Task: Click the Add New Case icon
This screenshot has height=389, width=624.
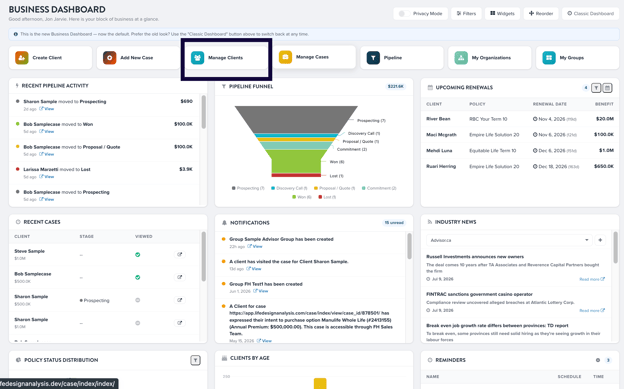Action: point(109,58)
